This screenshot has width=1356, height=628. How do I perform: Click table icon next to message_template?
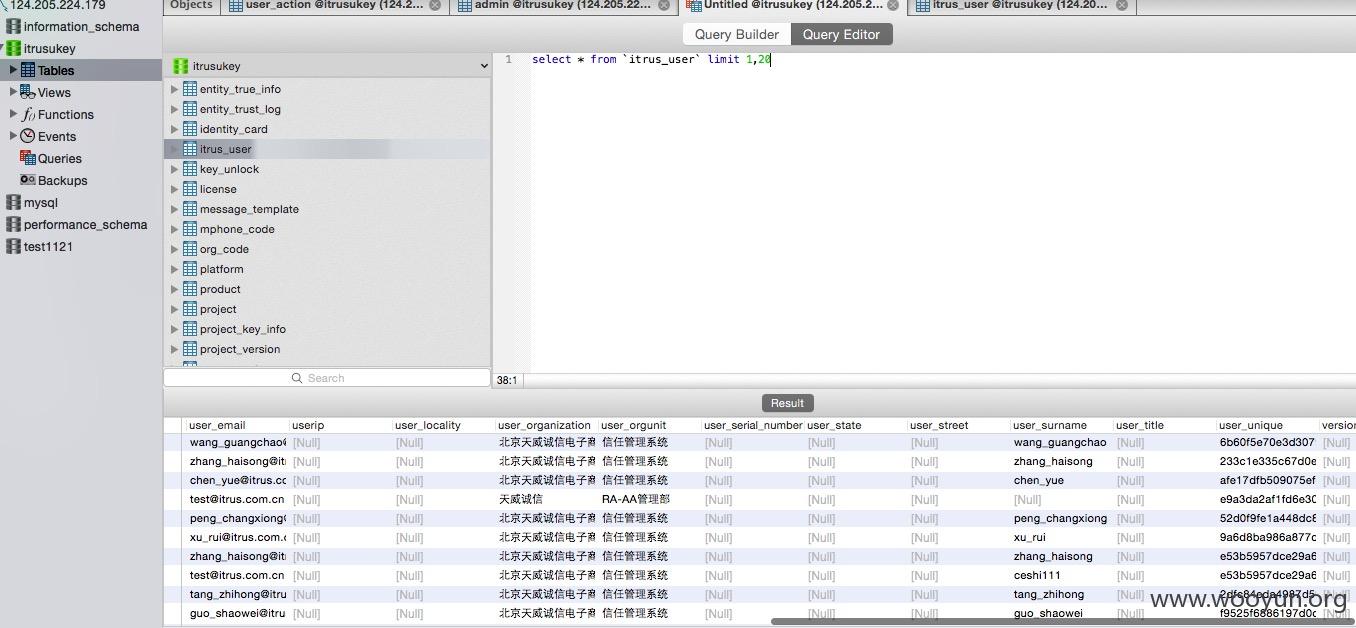click(x=190, y=209)
